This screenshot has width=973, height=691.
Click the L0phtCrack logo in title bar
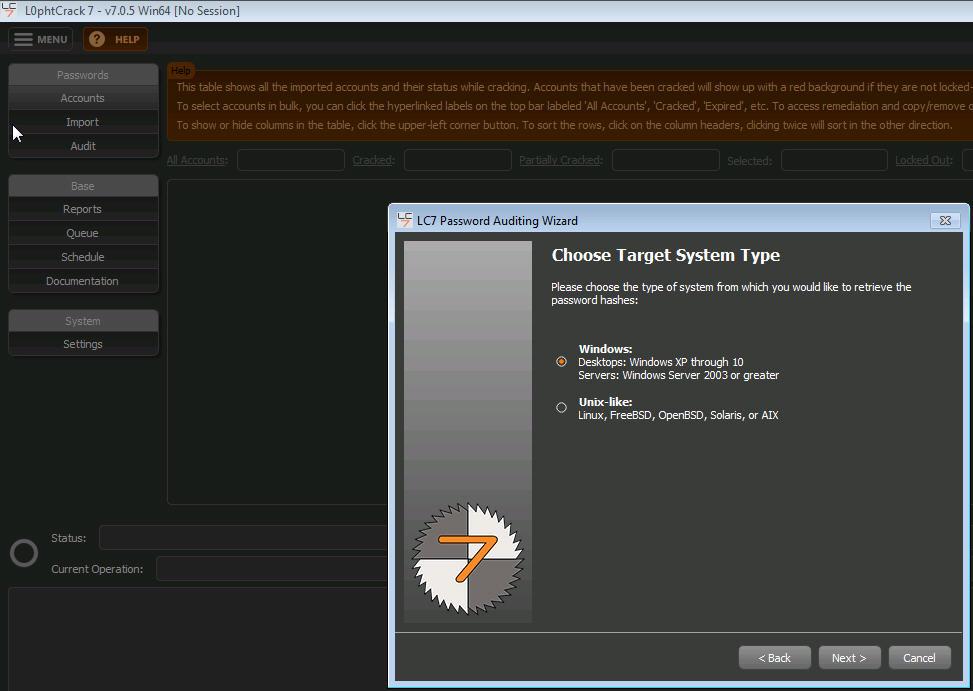point(9,10)
